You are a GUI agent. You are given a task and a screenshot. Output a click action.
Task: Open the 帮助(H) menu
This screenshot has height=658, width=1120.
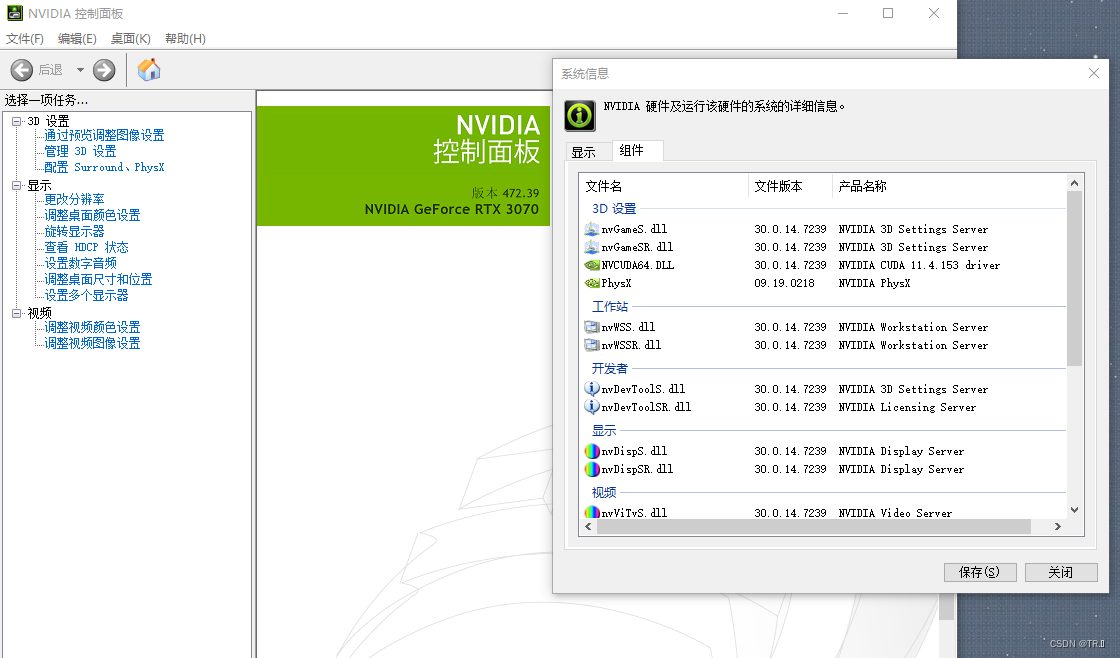click(x=185, y=39)
